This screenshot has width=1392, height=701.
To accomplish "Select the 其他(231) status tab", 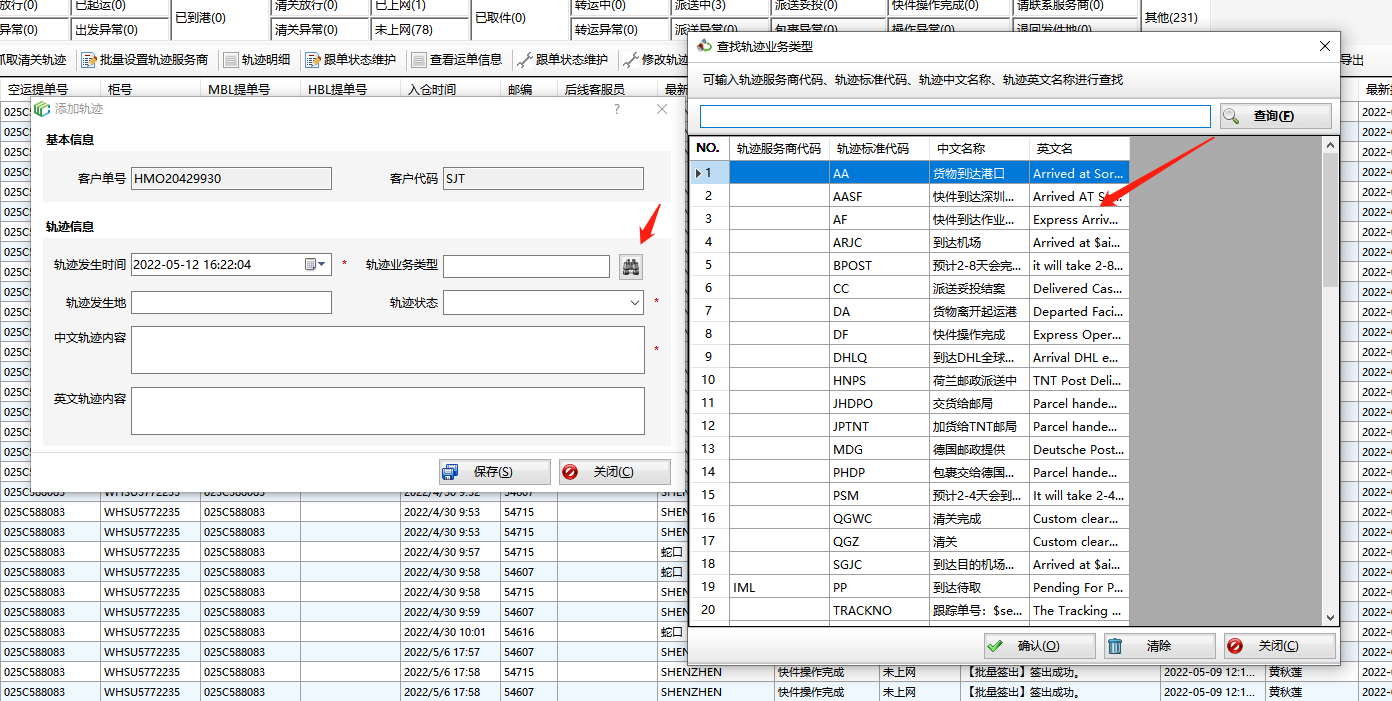I will [1171, 18].
